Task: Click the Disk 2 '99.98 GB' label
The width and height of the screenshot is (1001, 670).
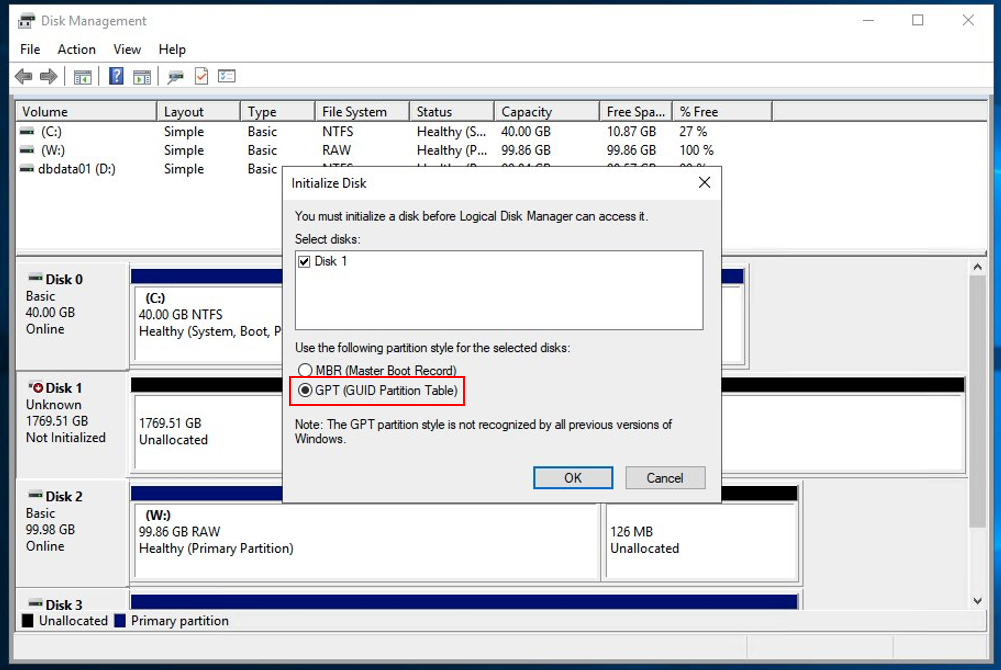Action: point(50,530)
